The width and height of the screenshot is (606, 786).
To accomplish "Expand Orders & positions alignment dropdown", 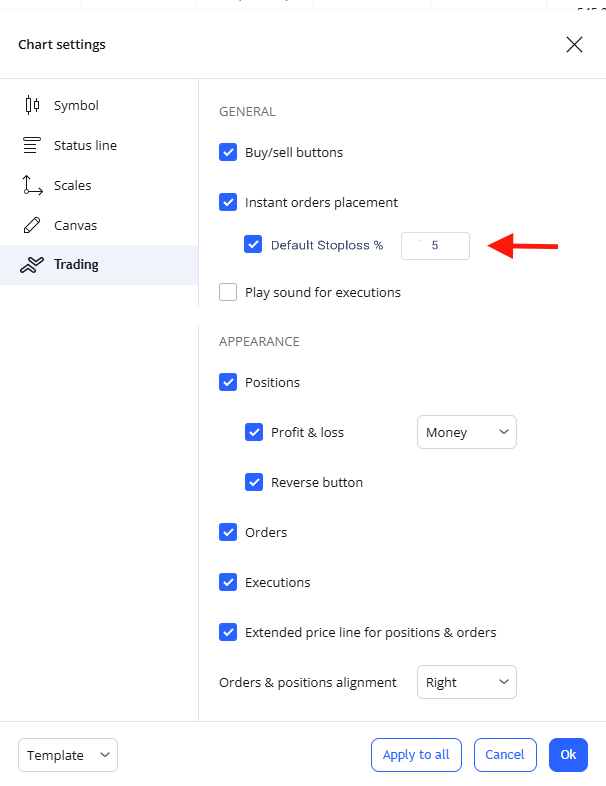I will 466,683.
